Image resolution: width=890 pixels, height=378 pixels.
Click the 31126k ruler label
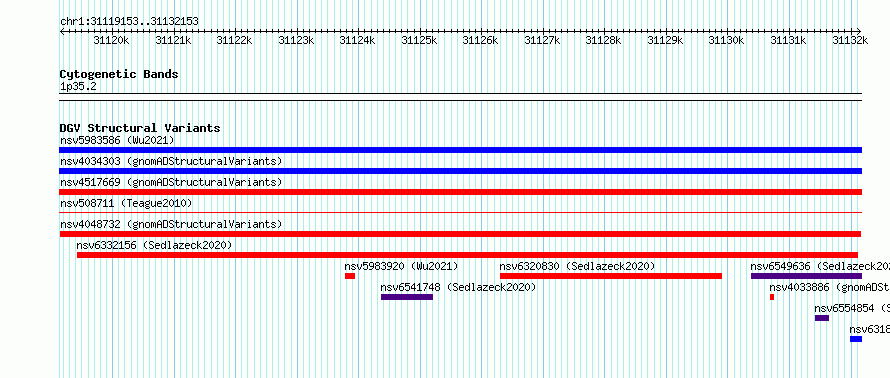pos(480,40)
